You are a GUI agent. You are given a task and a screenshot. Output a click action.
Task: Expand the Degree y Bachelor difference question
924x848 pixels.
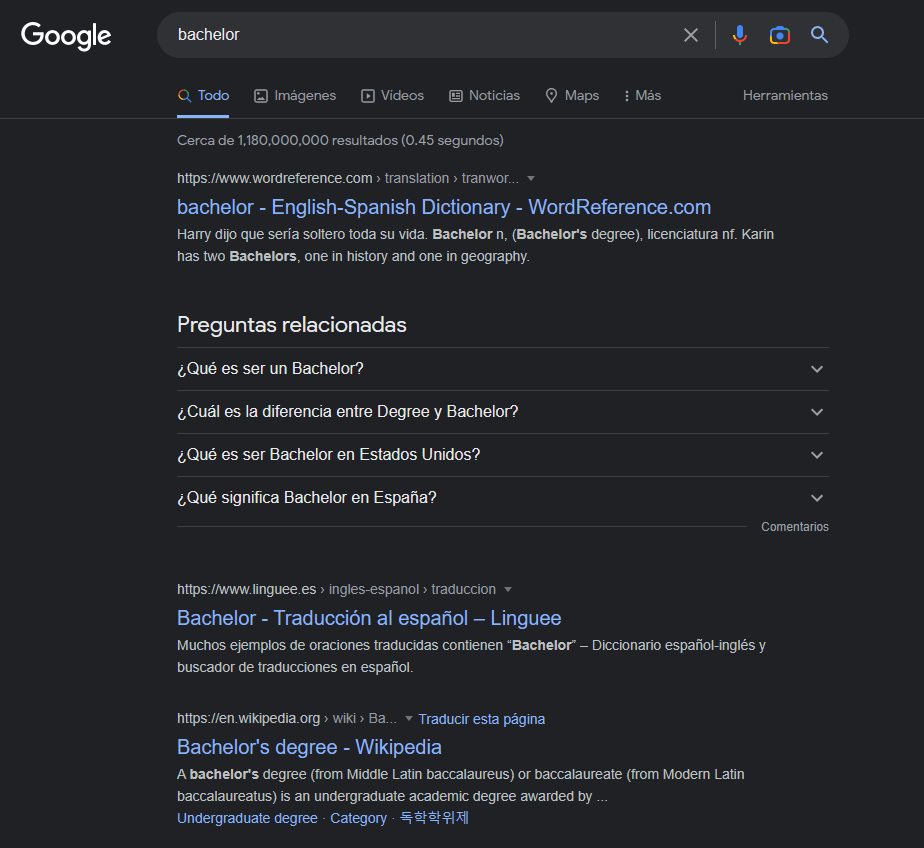point(502,412)
